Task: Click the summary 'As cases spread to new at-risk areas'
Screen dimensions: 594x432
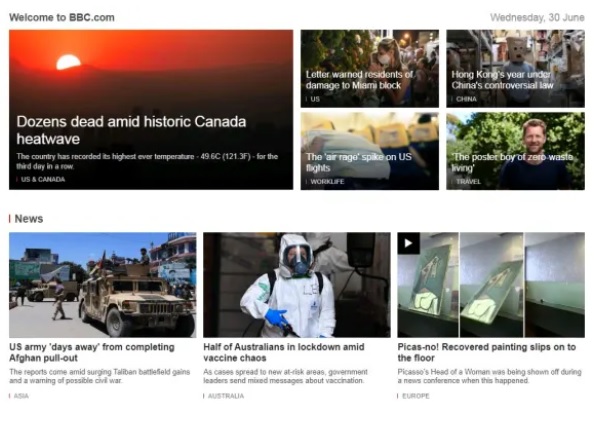Action: [285, 376]
